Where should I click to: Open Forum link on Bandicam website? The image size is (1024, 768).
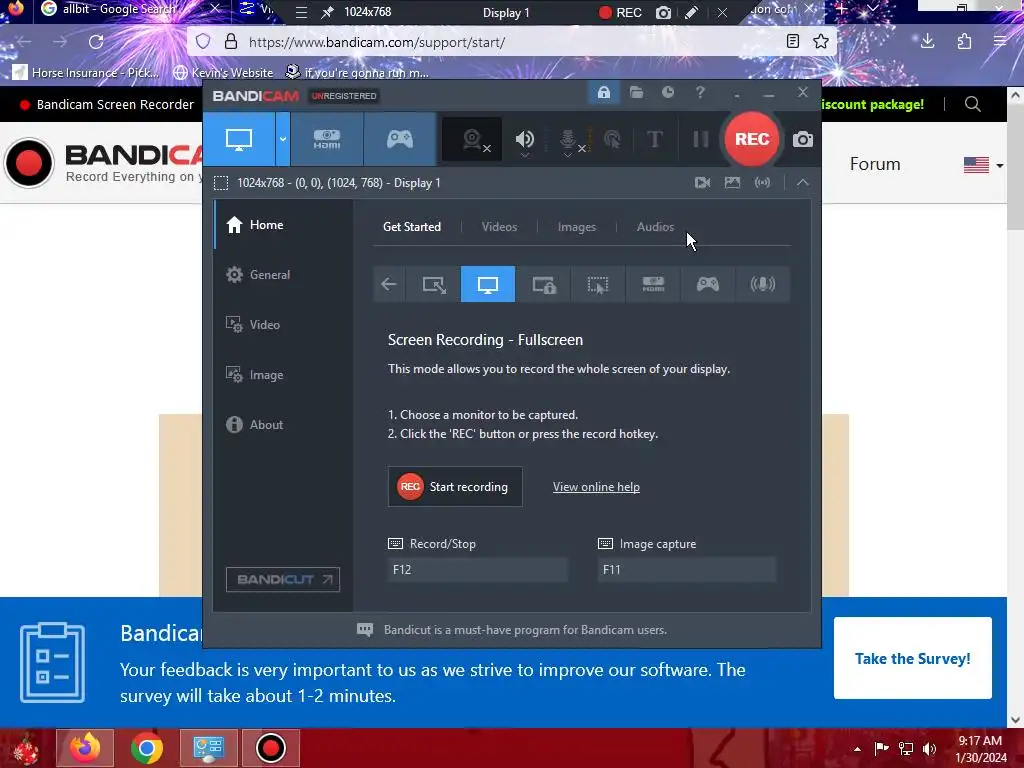tap(874, 164)
